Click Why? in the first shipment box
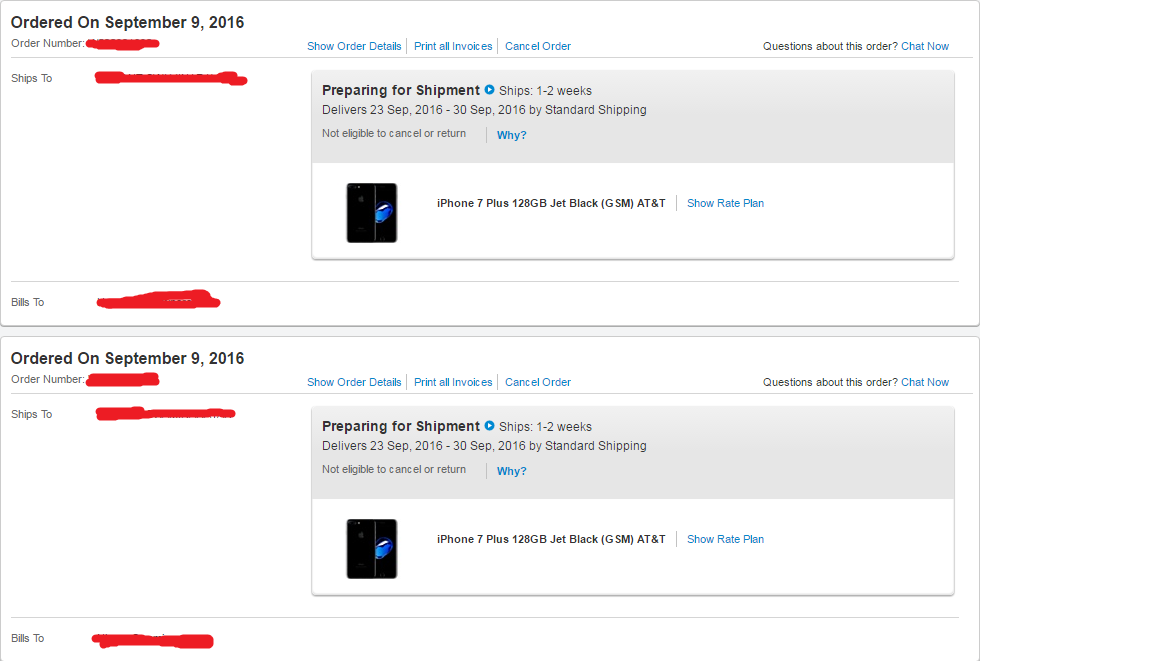This screenshot has width=1152, height=661. [x=511, y=135]
